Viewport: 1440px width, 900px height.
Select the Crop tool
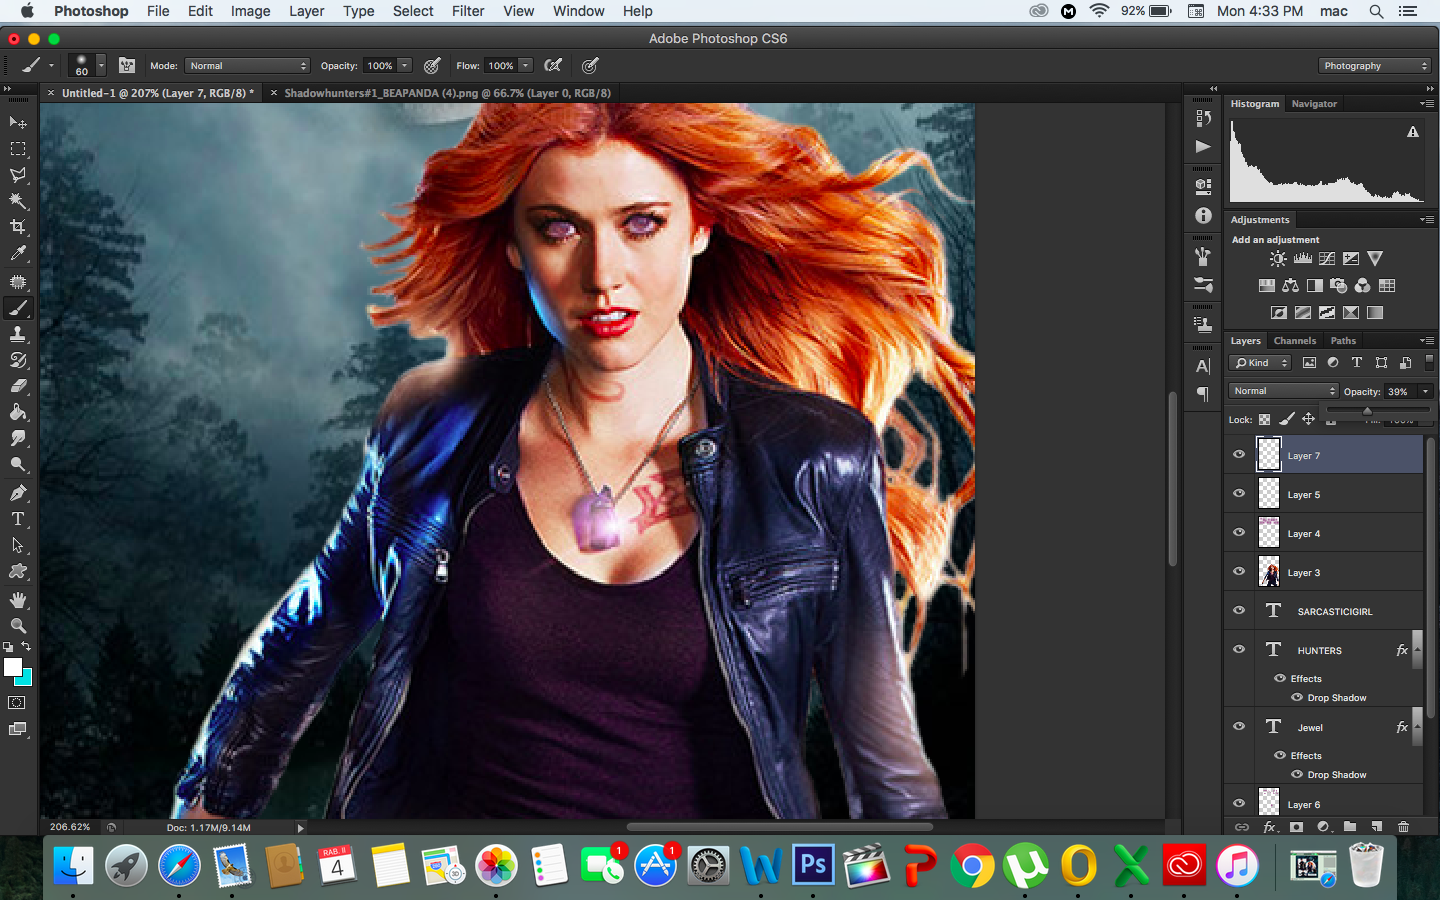(18, 227)
